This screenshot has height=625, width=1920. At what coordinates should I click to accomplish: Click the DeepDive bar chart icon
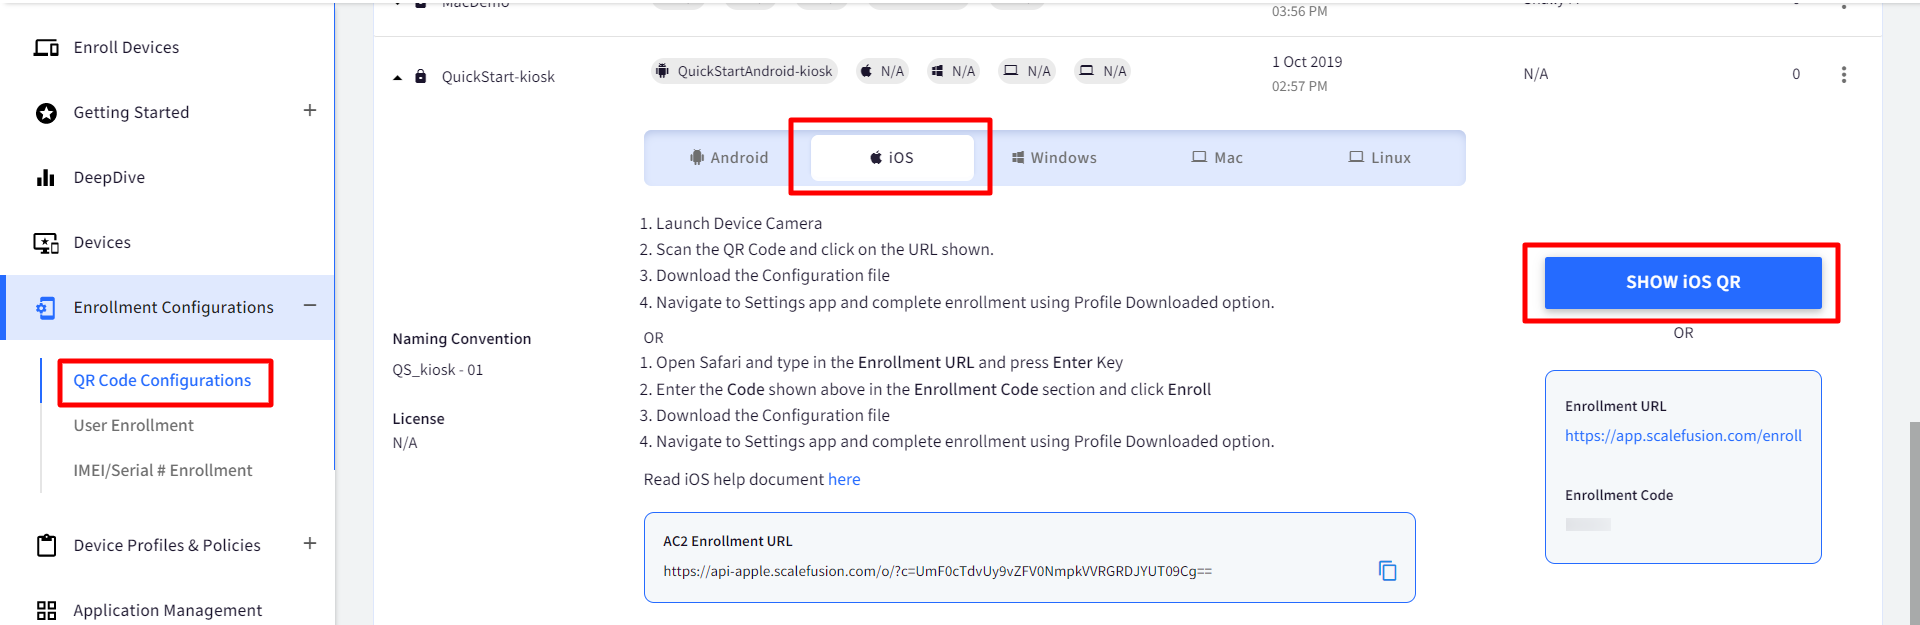tap(46, 178)
